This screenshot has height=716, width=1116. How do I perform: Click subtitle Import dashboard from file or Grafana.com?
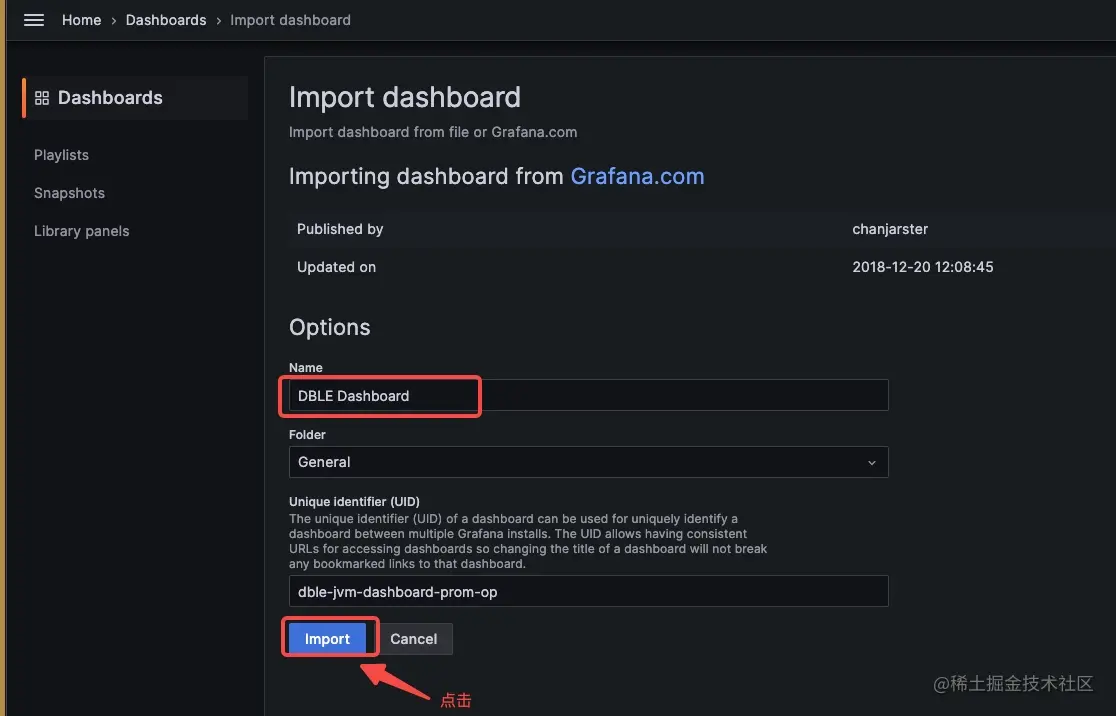pos(433,132)
